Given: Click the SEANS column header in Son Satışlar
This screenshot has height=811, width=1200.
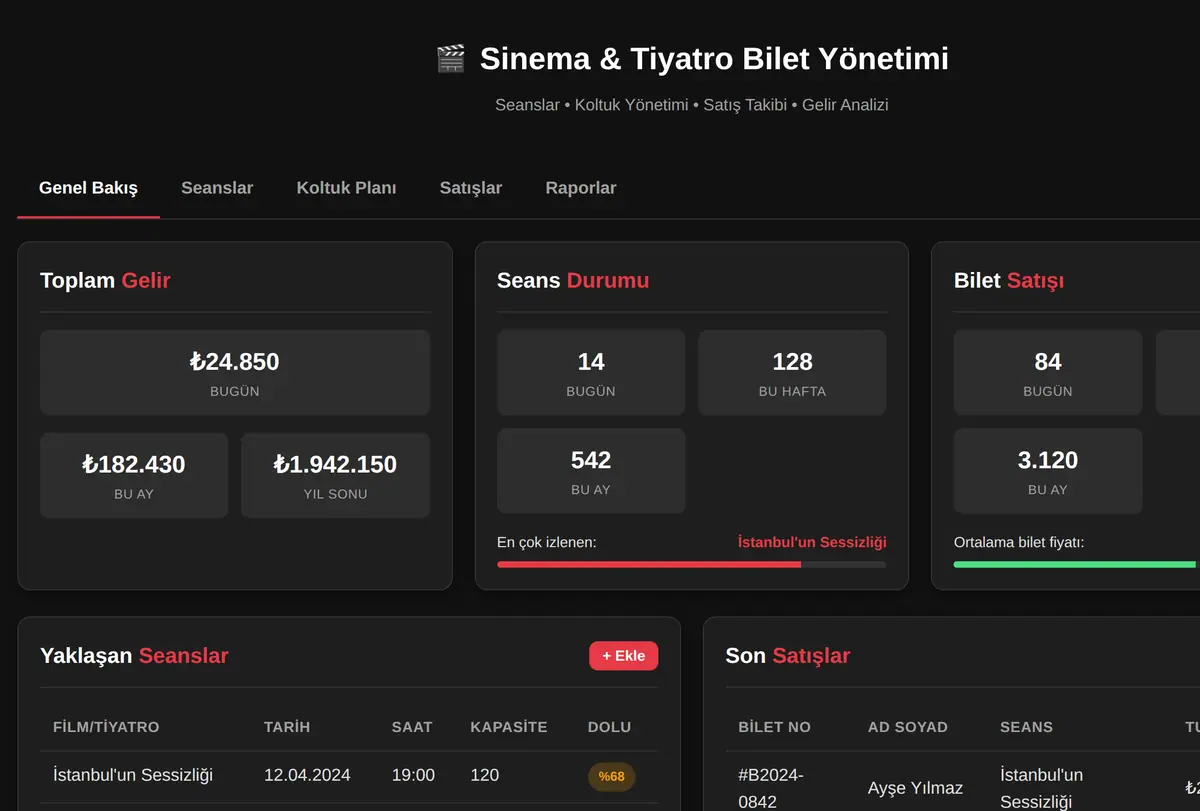Looking at the screenshot, I should (x=1026, y=727).
